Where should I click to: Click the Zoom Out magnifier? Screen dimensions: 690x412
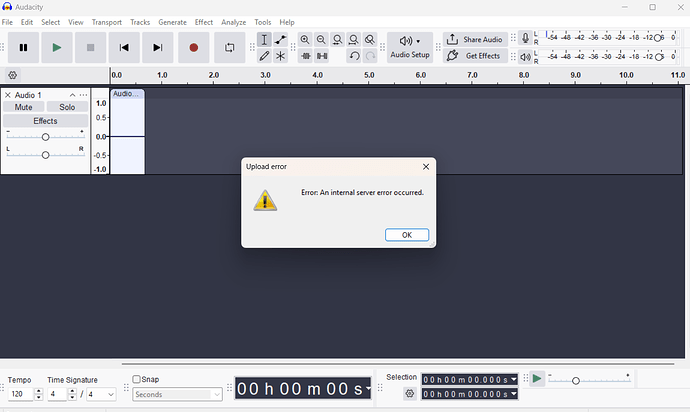coord(321,40)
